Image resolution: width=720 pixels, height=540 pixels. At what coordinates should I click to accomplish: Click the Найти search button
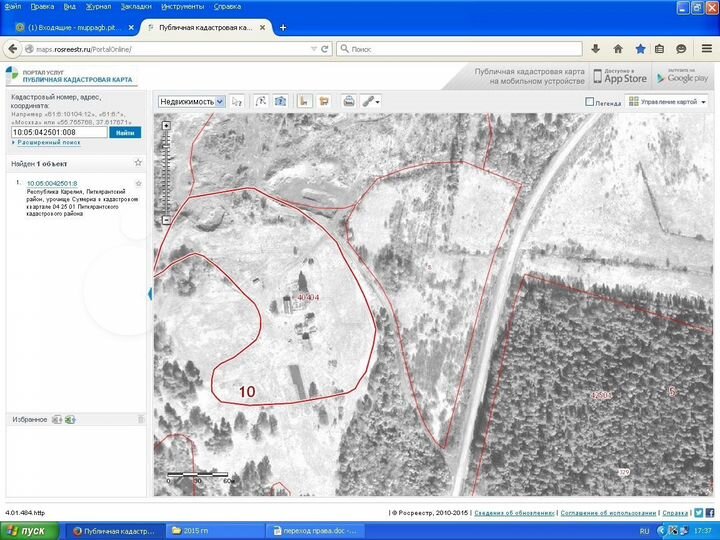click(x=125, y=132)
